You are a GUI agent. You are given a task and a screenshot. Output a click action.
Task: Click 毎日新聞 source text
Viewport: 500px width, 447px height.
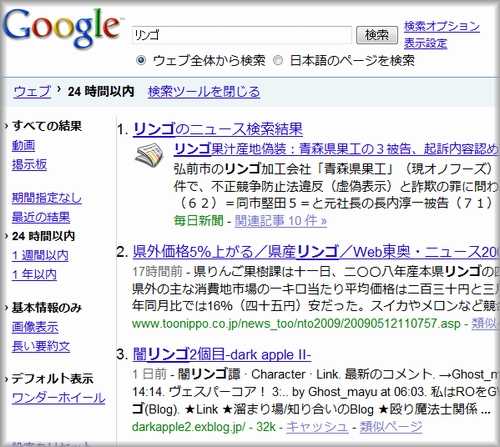198,221
